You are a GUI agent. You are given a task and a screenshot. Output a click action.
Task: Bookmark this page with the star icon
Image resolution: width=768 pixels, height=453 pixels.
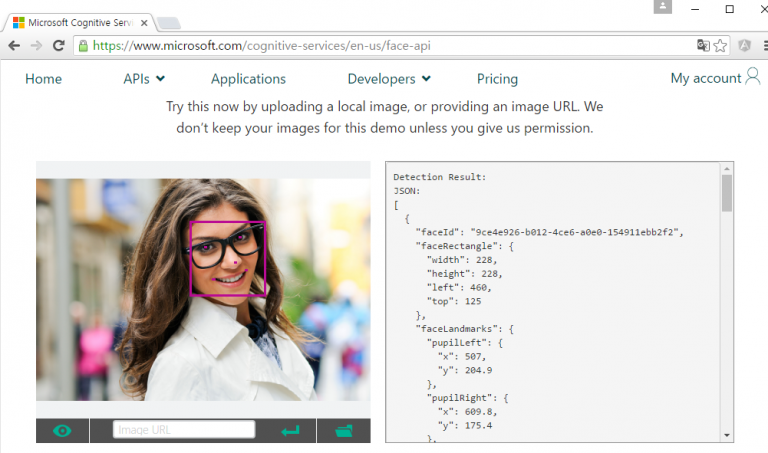[x=720, y=46]
